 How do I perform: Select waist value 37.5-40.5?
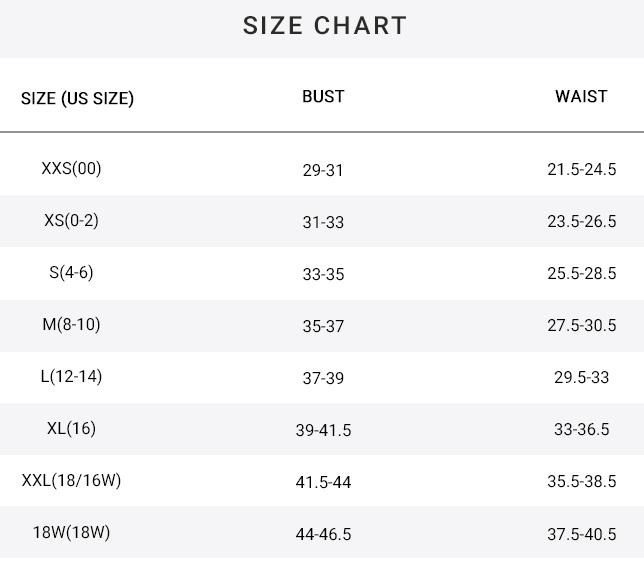coord(581,534)
